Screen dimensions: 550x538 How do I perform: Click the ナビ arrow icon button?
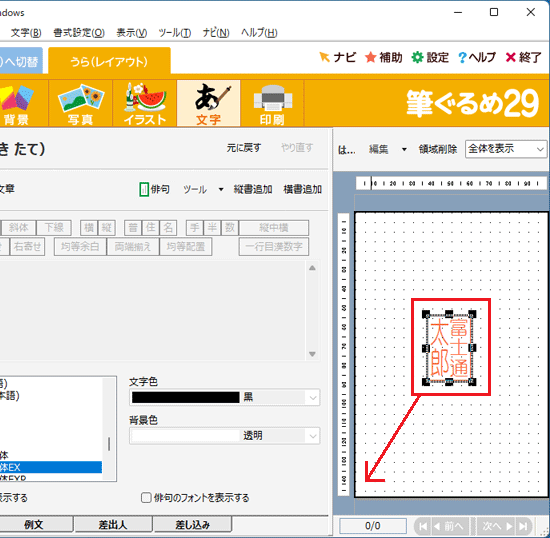pyautogui.click(x=337, y=57)
